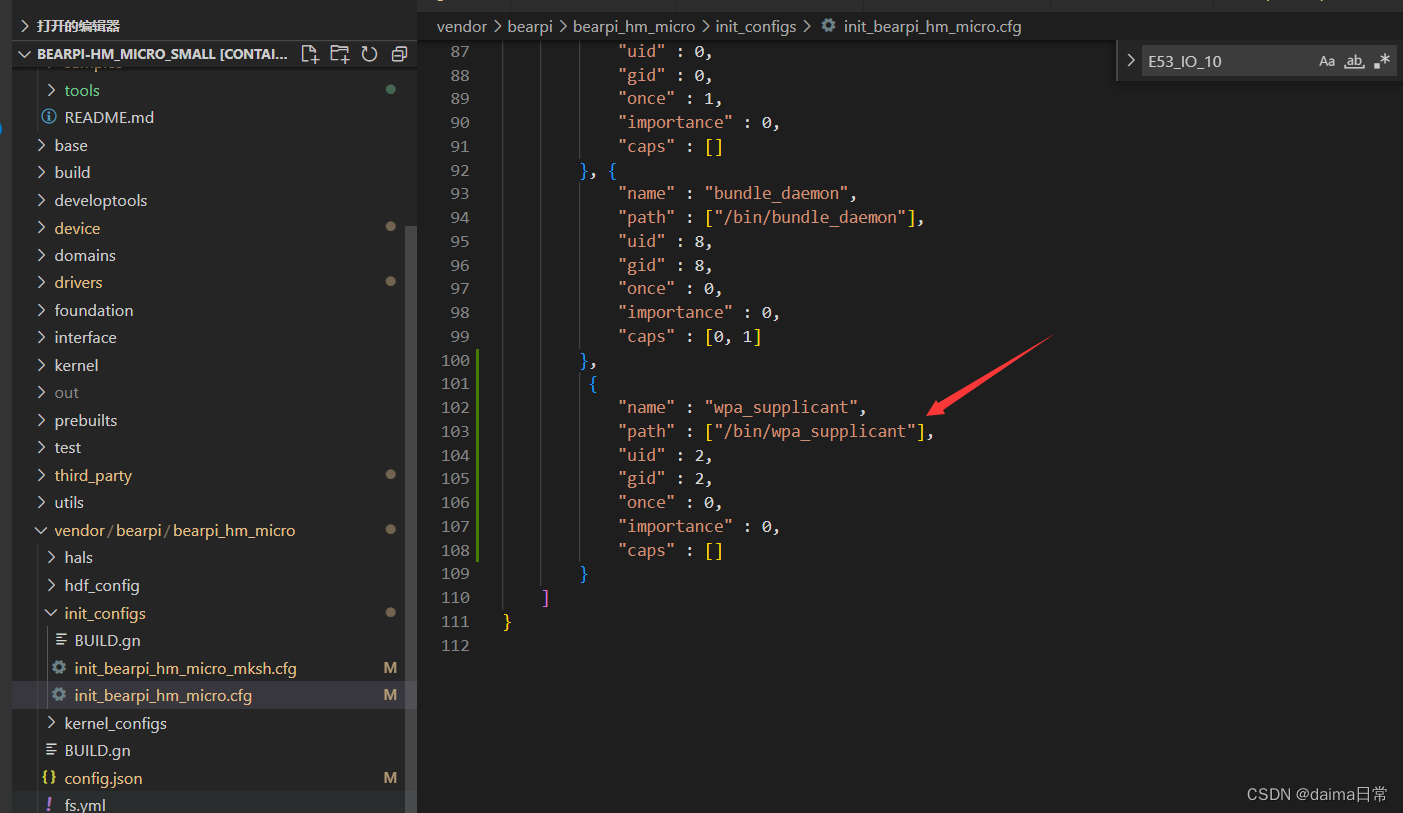Click bearpi in the breadcrumb path

(530, 27)
